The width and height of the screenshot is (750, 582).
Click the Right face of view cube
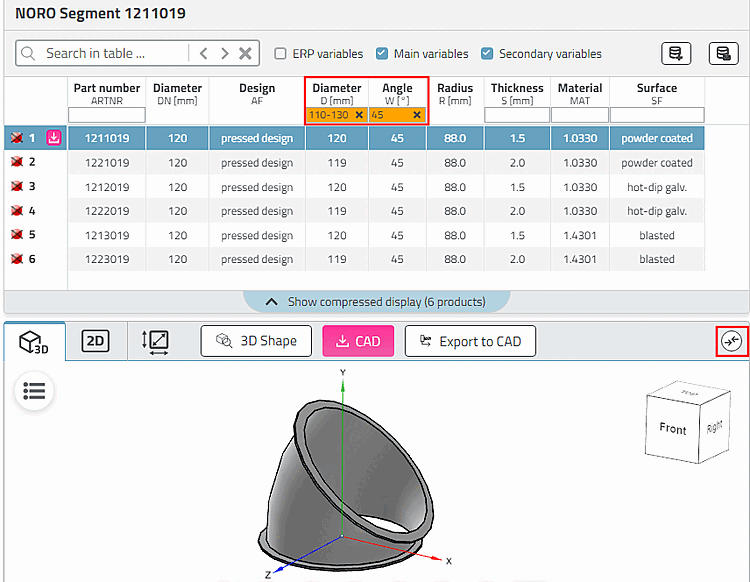click(x=714, y=427)
